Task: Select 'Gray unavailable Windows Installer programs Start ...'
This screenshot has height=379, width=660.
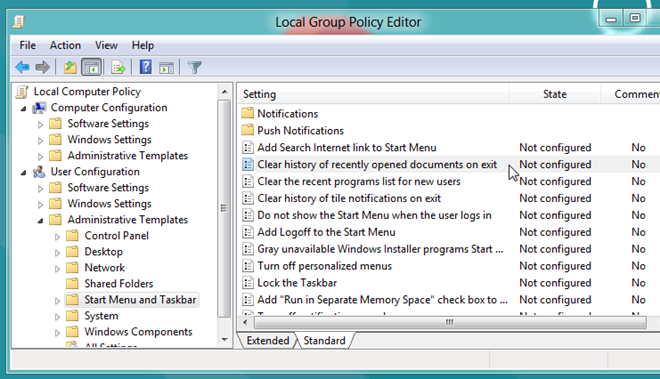Action: point(380,249)
